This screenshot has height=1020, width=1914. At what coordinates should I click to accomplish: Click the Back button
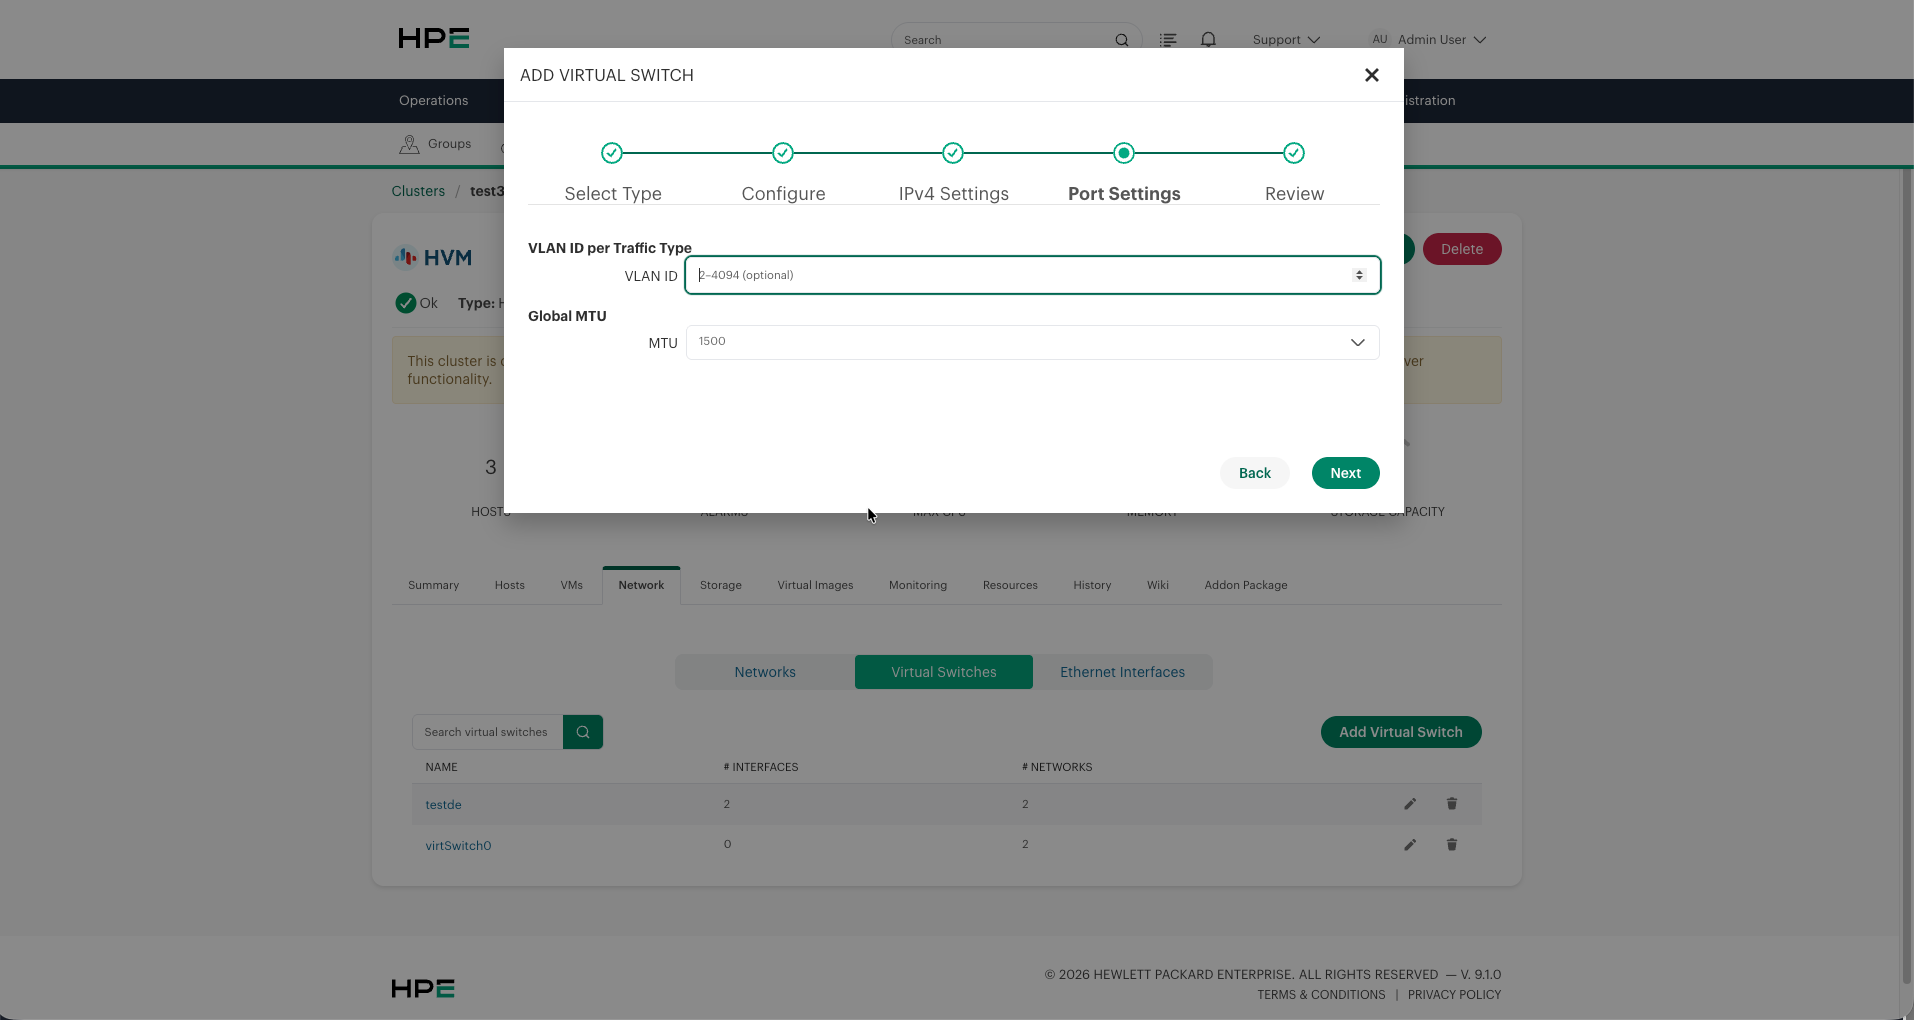pos(1255,473)
